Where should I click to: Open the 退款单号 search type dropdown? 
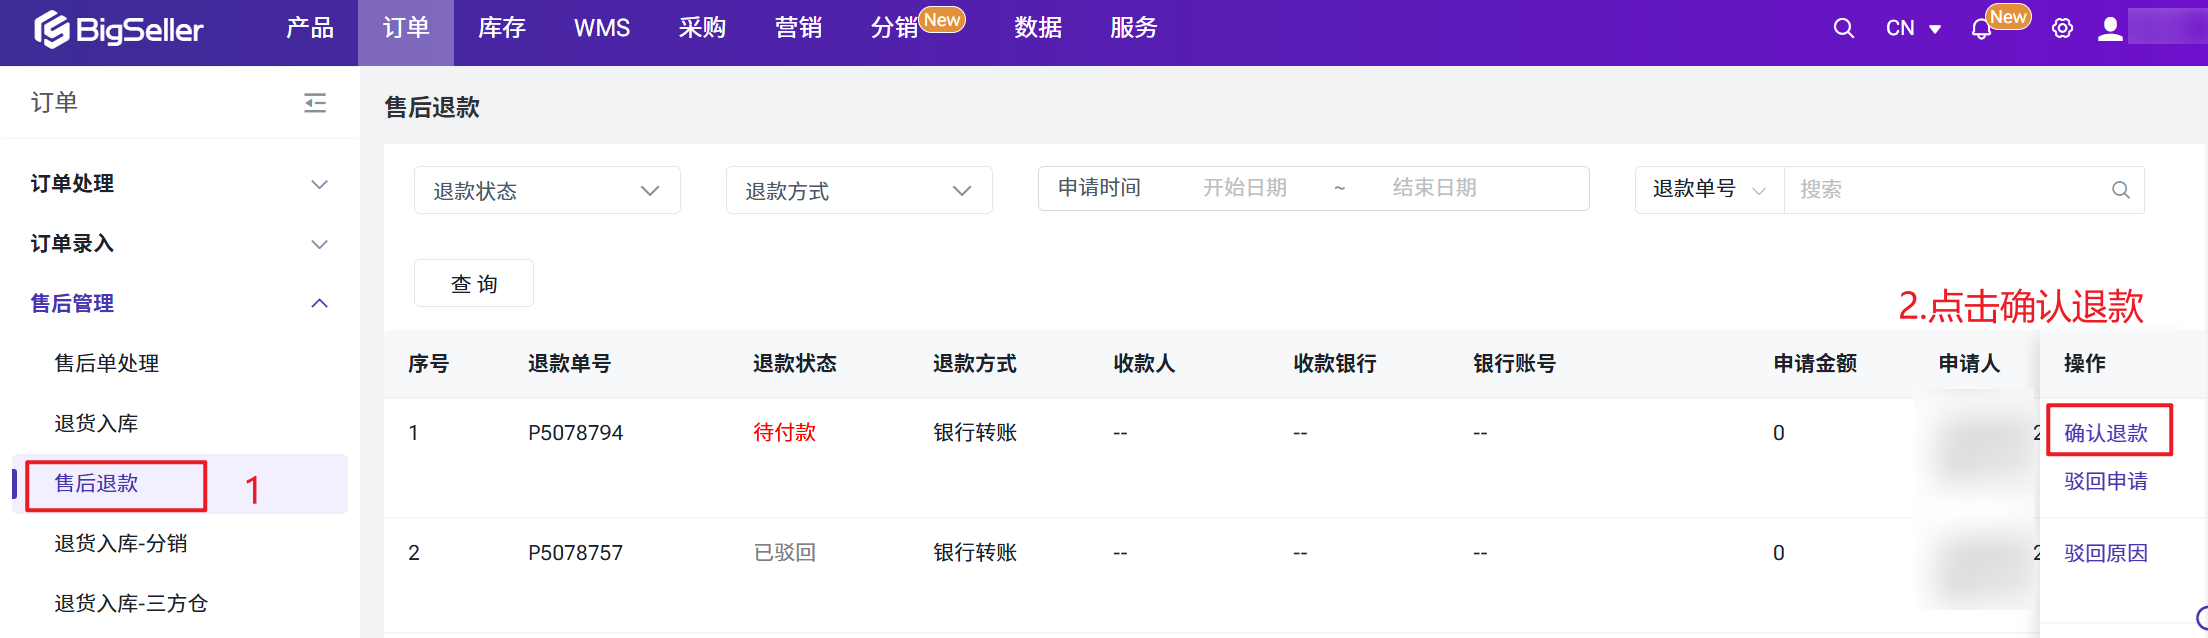coord(1709,190)
